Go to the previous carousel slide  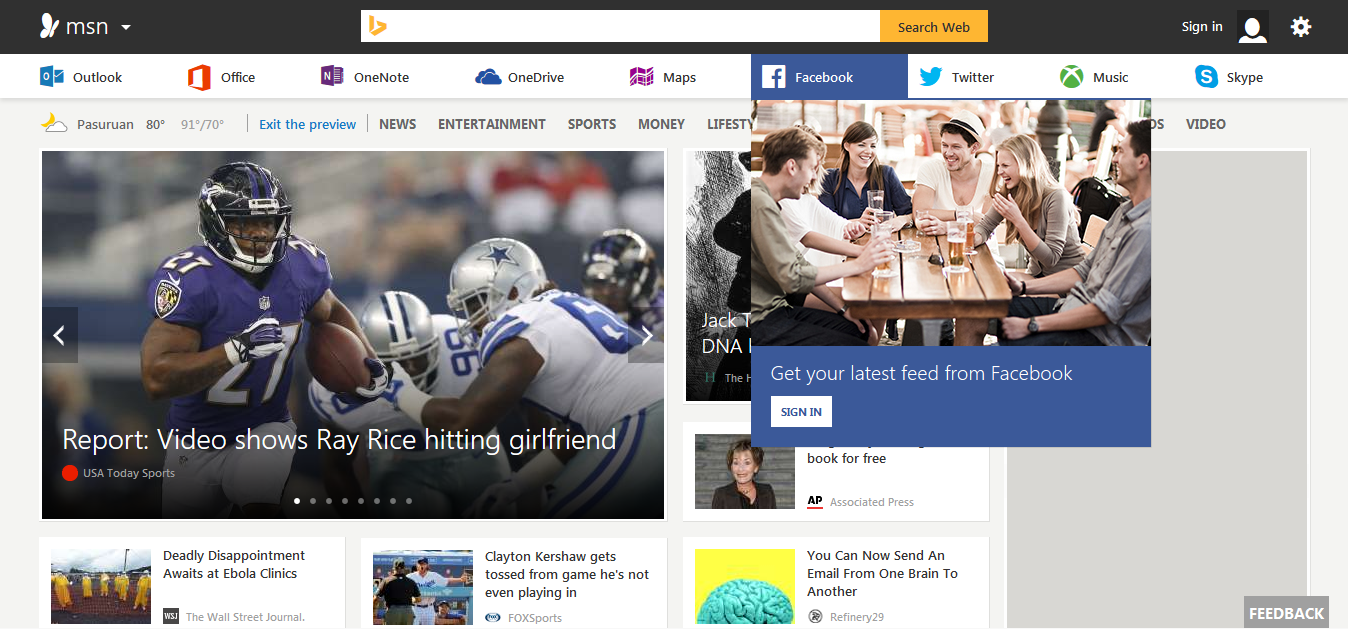tap(59, 336)
